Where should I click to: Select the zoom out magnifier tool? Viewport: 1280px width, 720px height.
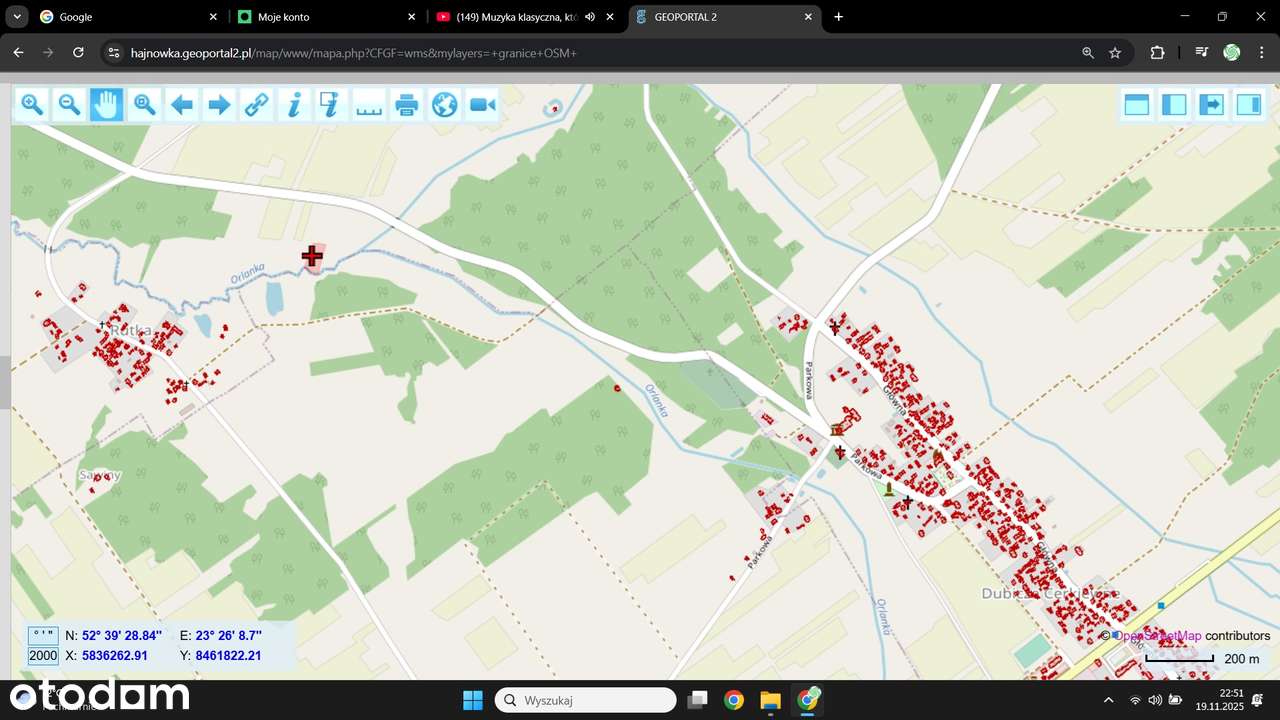pyautogui.click(x=69, y=104)
